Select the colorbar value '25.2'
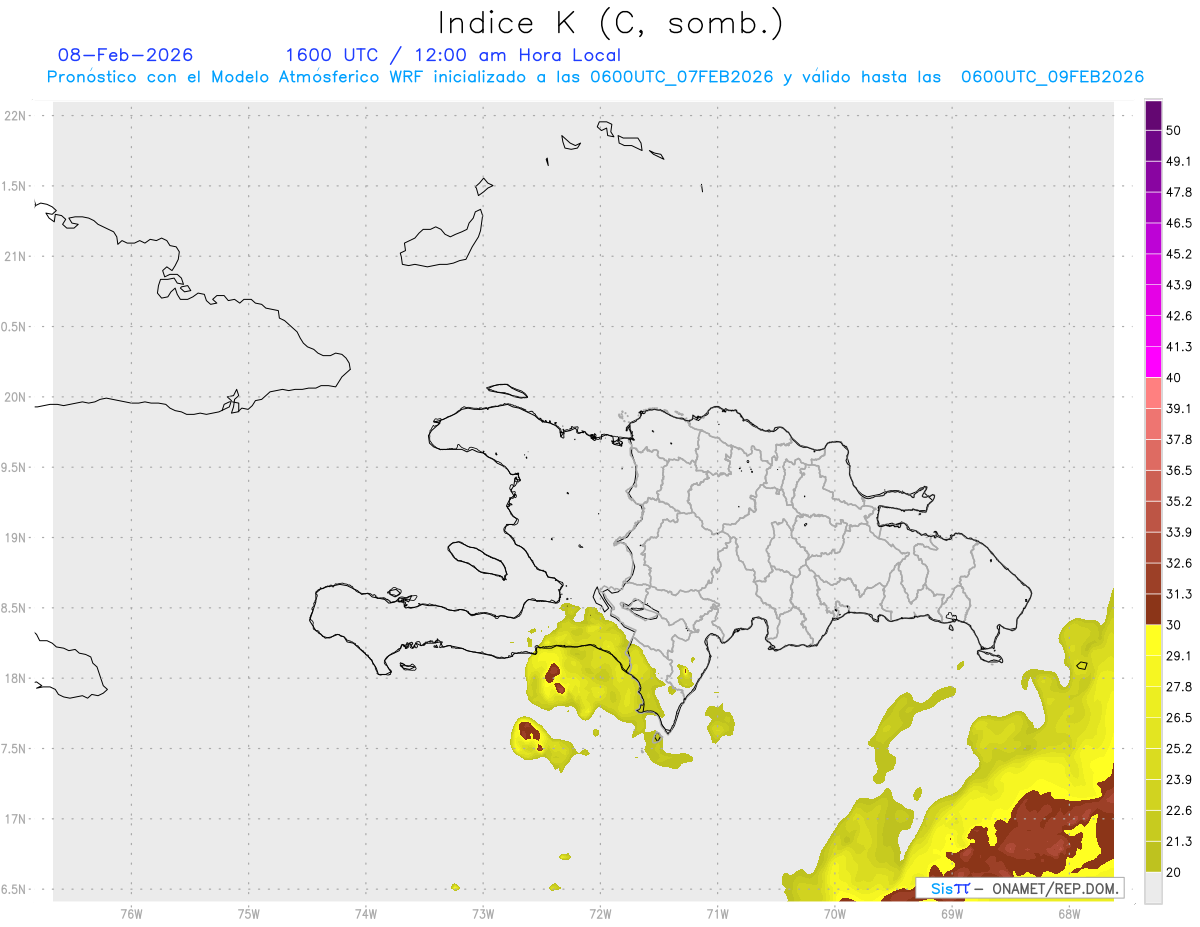 pyautogui.click(x=1179, y=749)
